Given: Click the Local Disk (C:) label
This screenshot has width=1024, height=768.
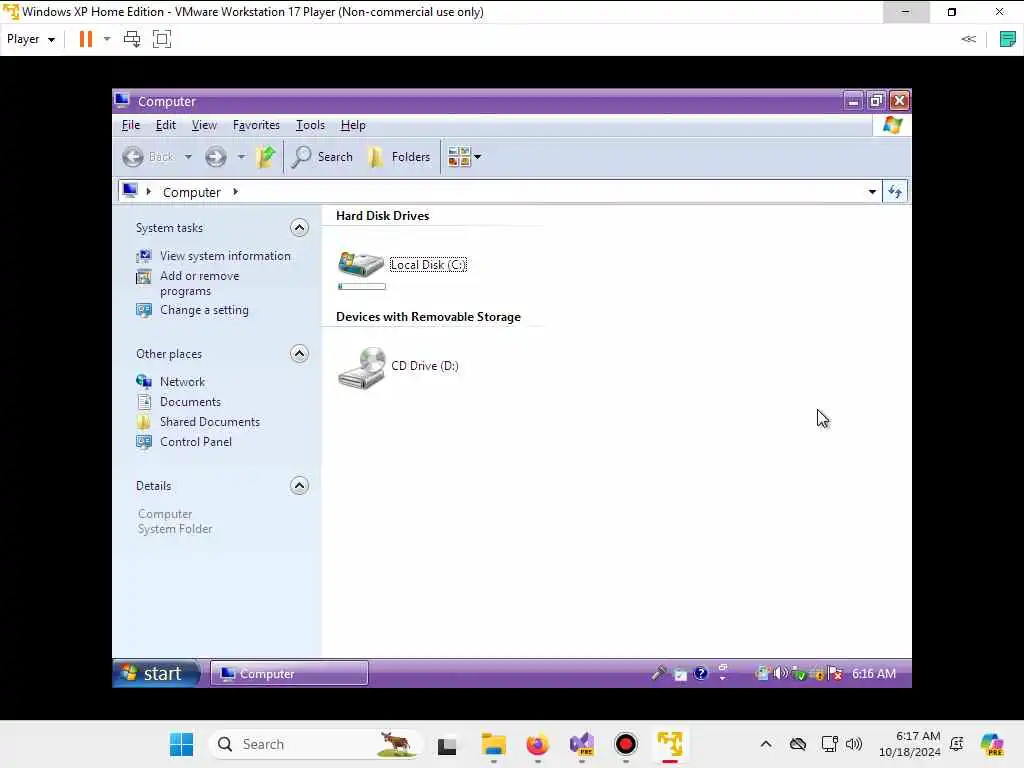Looking at the screenshot, I should point(428,264).
